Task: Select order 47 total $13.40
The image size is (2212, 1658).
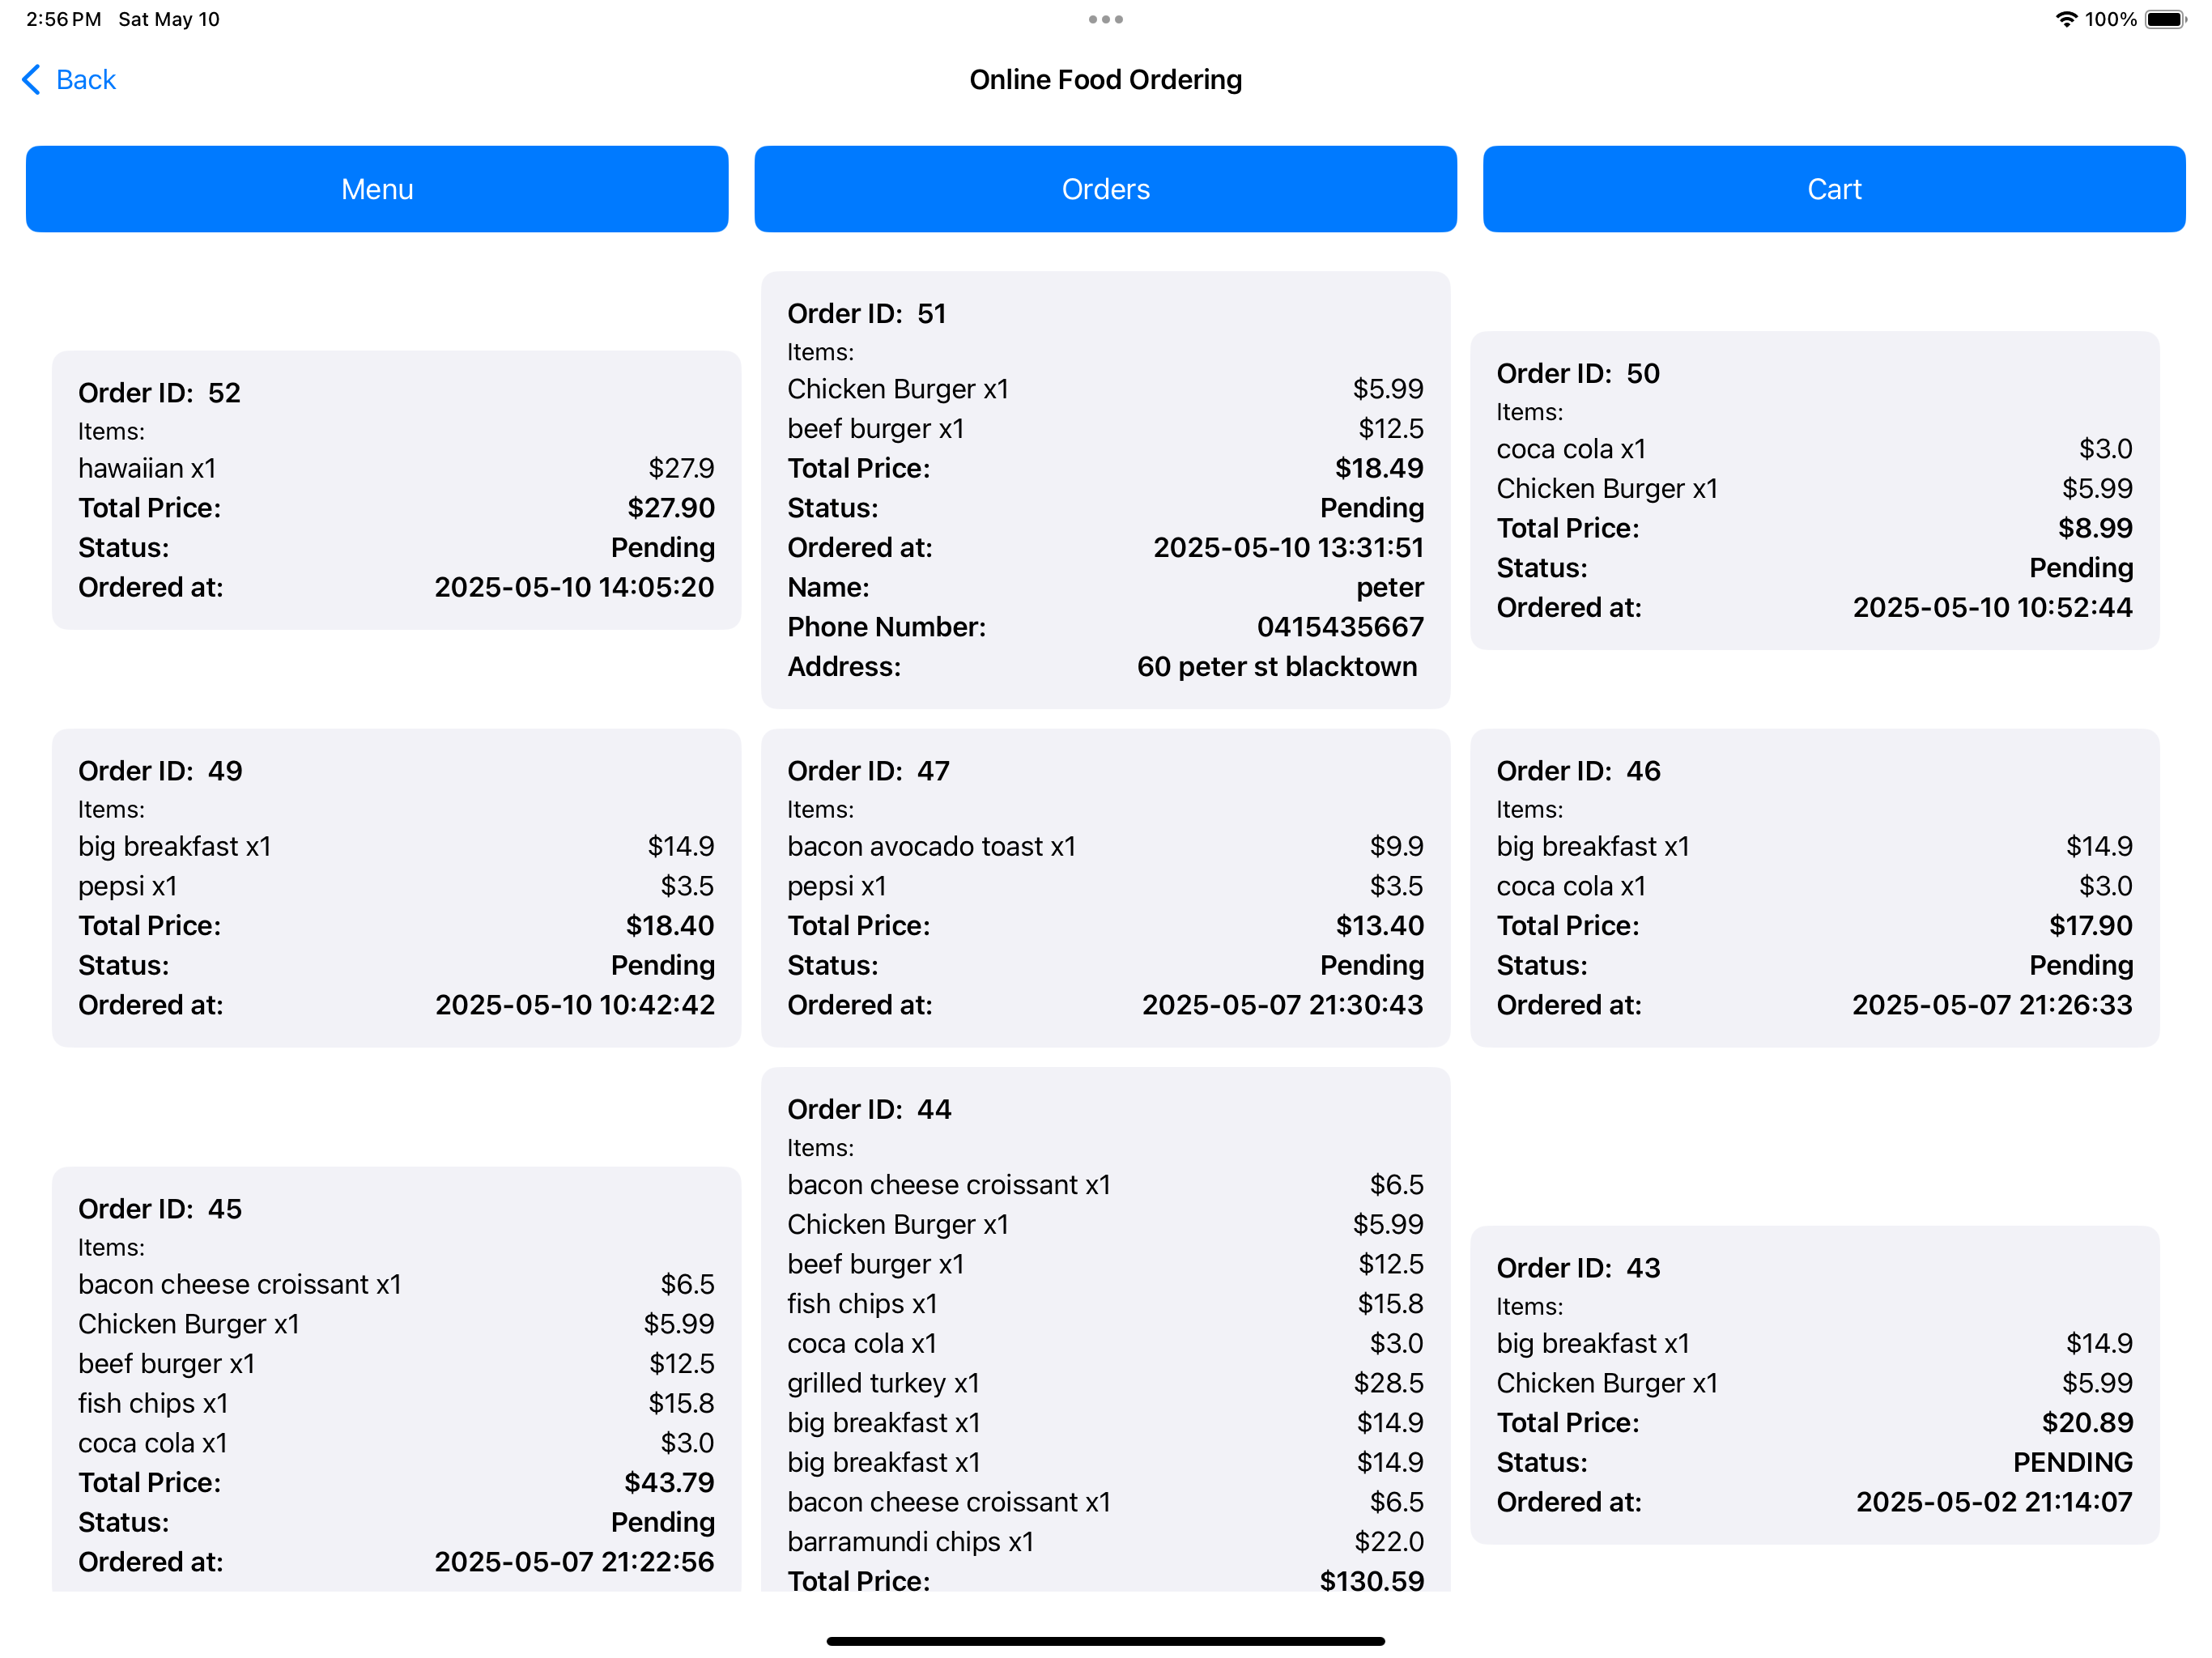Action: [1380, 926]
